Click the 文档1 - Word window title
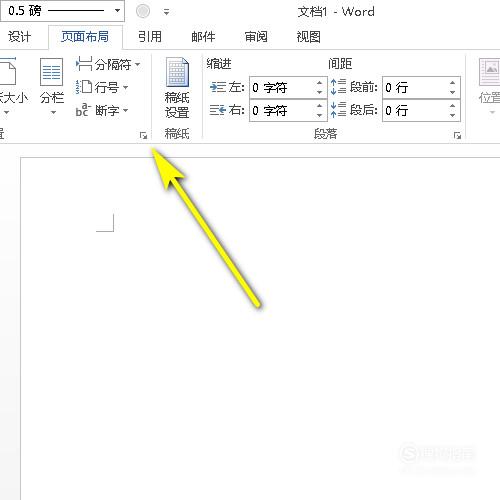 [x=336, y=12]
